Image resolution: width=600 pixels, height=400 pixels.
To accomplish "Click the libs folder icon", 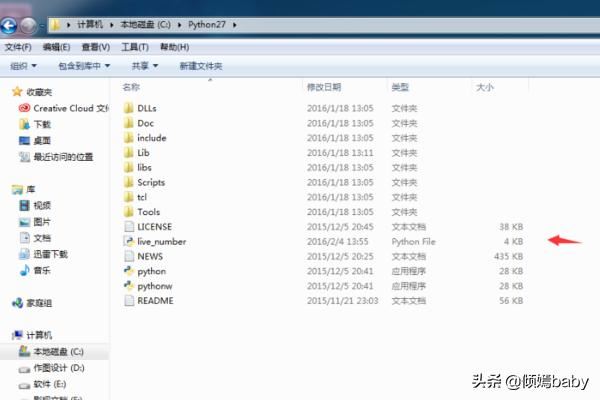I will 129,167.
